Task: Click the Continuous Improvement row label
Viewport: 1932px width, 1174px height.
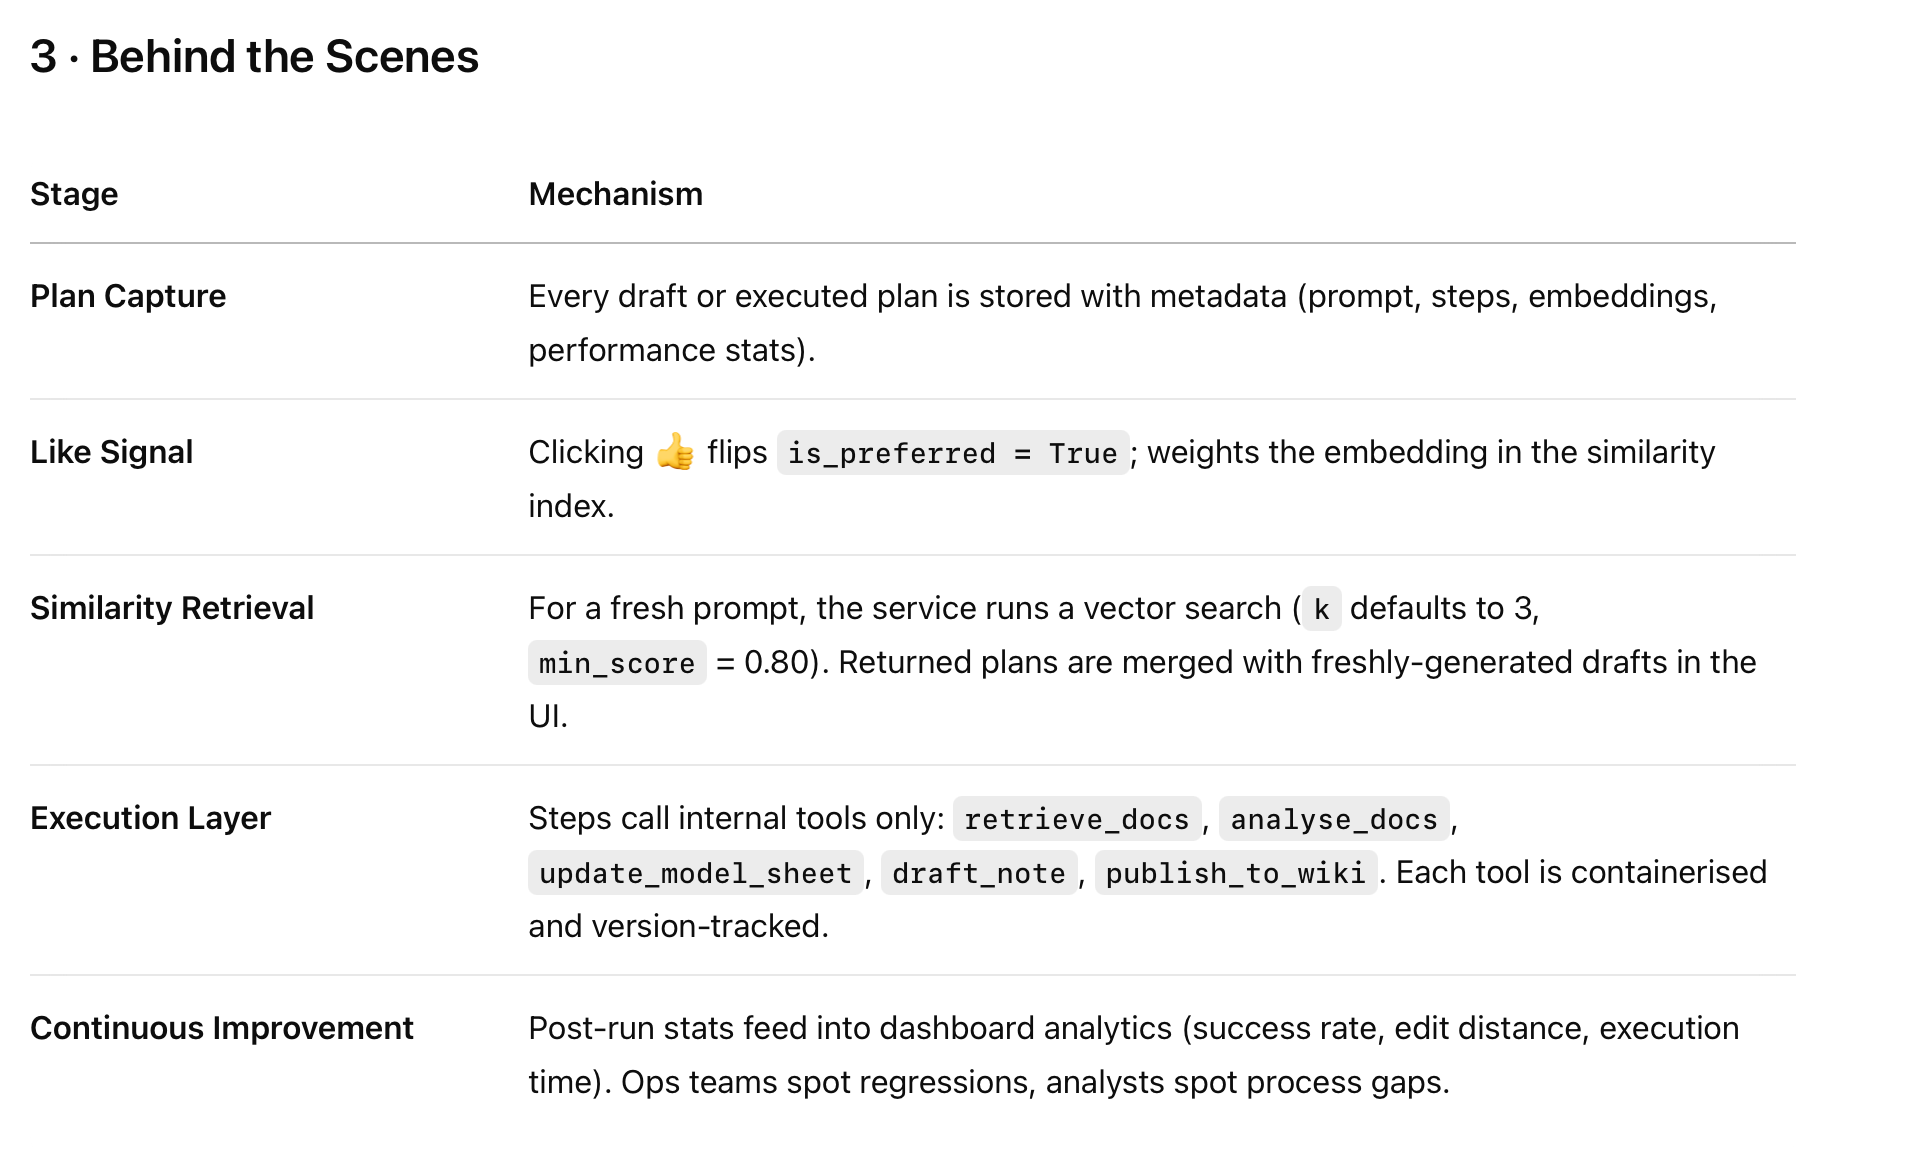Action: point(221,1028)
